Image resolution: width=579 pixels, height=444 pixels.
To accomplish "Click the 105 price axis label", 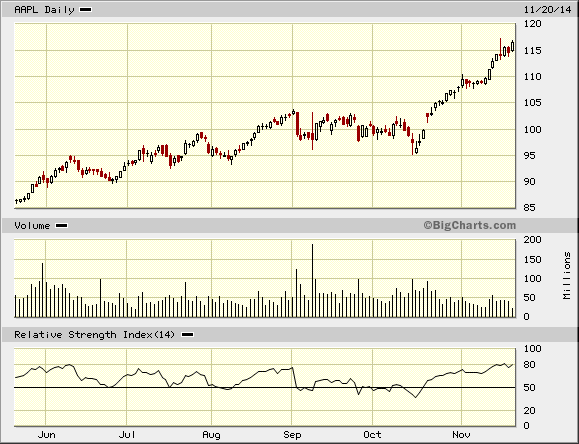I will (532, 103).
